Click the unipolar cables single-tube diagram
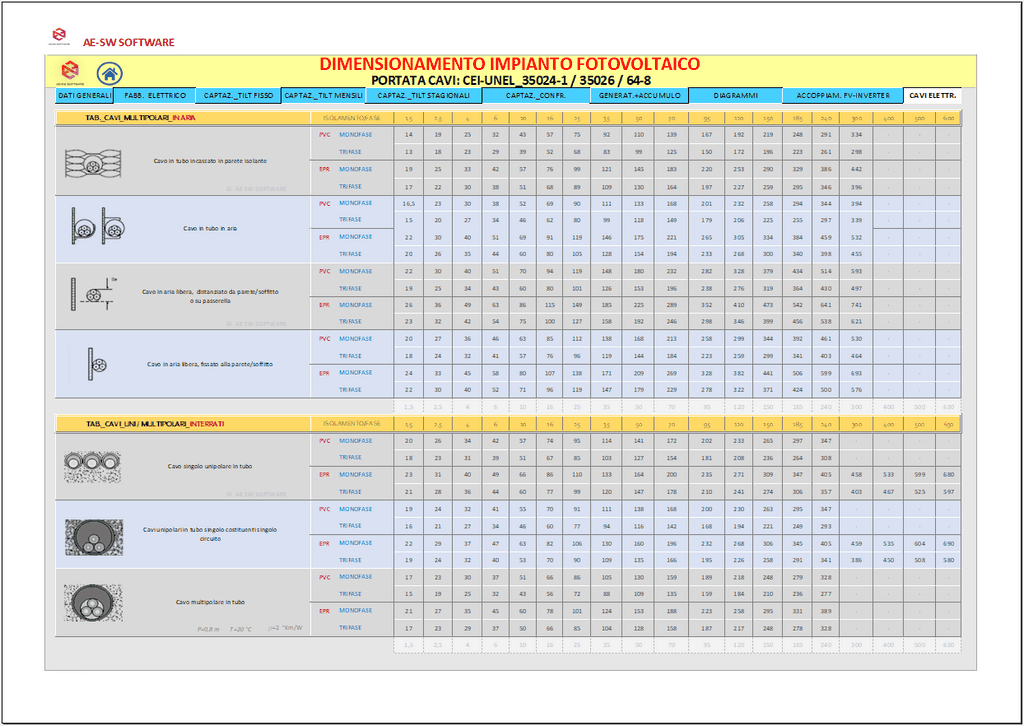 click(93, 534)
